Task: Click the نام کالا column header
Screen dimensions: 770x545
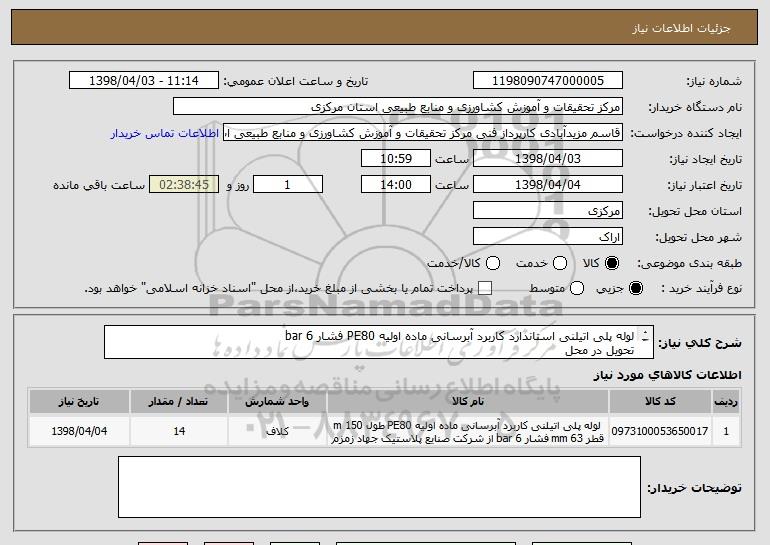Action: [468, 402]
